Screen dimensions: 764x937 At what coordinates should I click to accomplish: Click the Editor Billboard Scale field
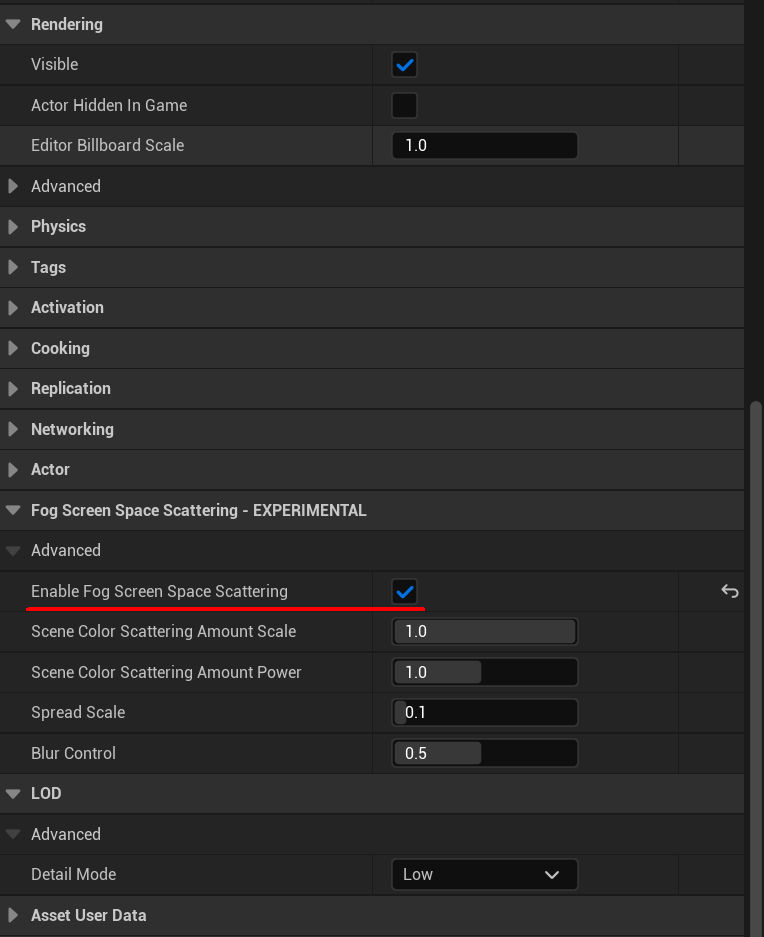[484, 145]
